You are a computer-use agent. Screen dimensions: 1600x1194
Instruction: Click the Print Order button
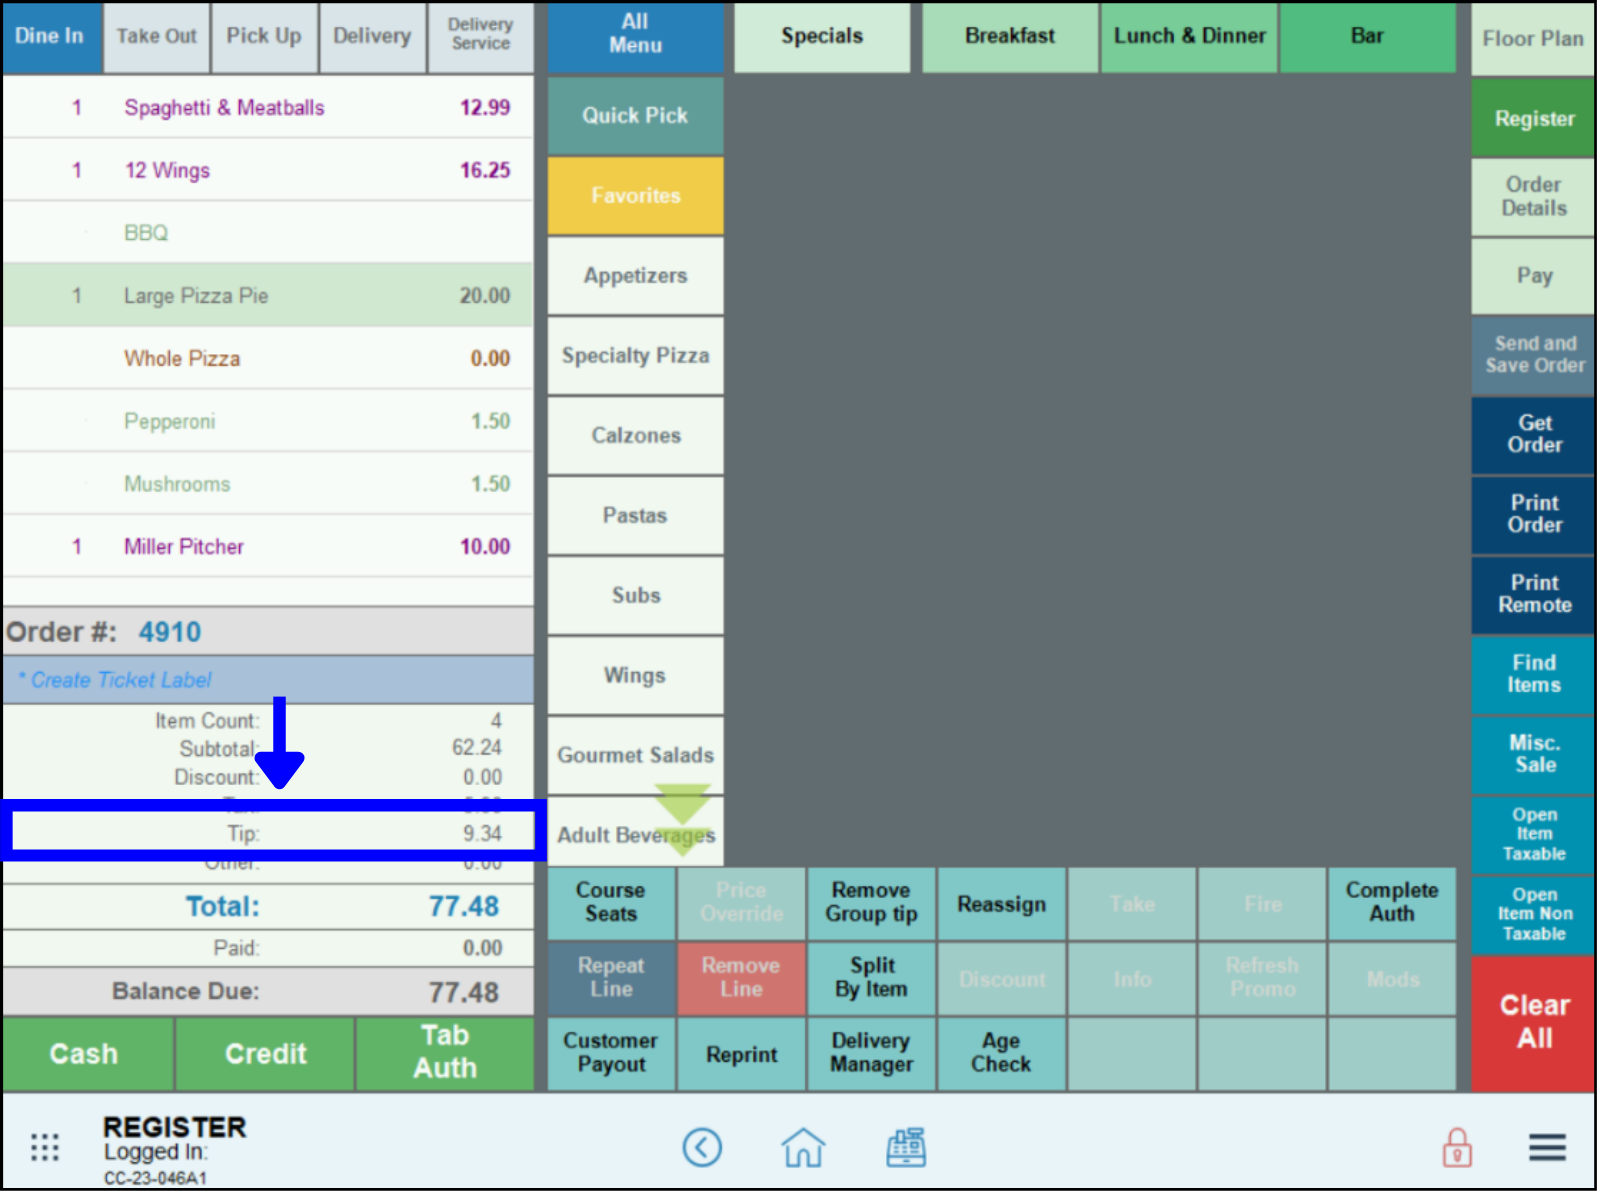1533,515
